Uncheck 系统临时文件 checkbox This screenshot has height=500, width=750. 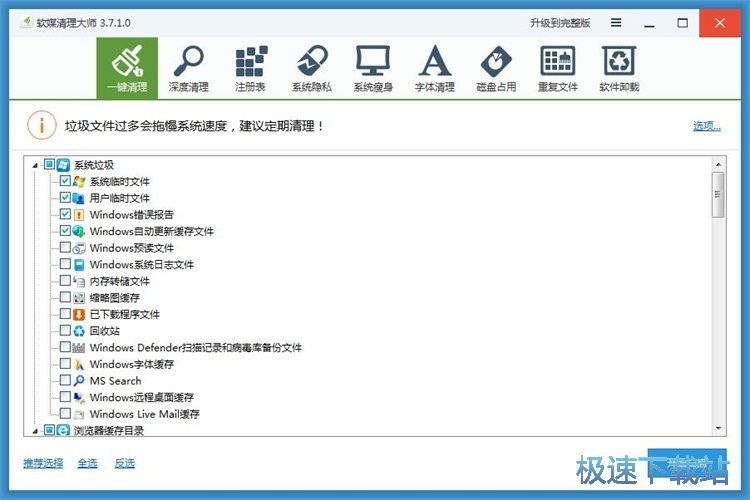[65, 181]
